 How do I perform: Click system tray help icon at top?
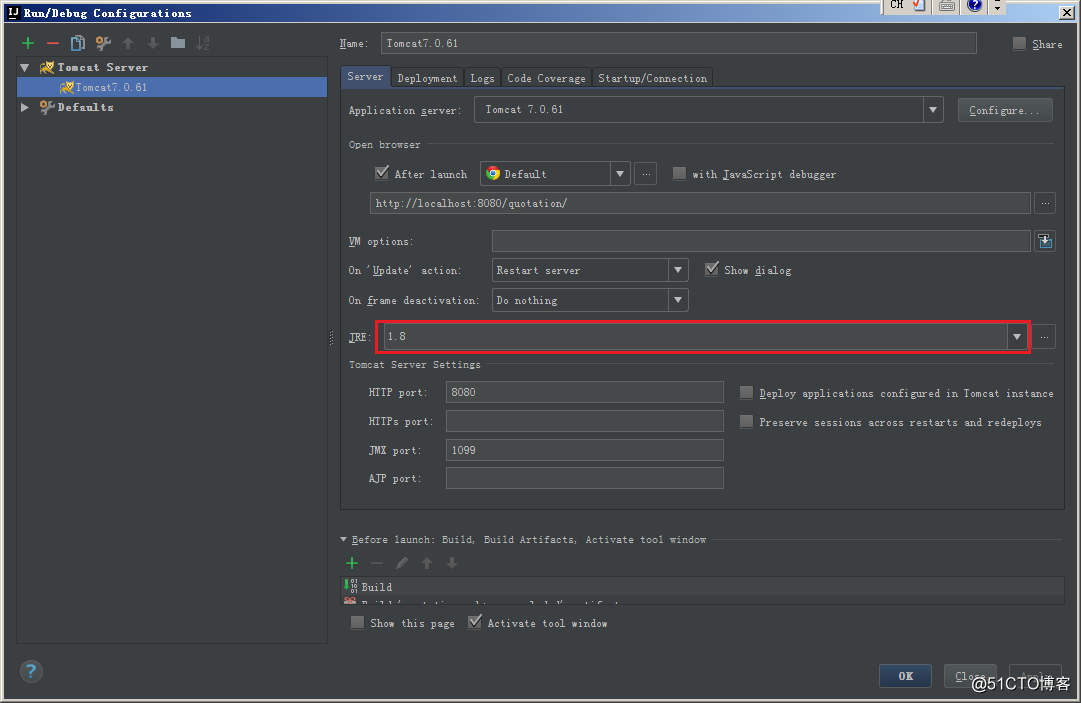point(974,6)
